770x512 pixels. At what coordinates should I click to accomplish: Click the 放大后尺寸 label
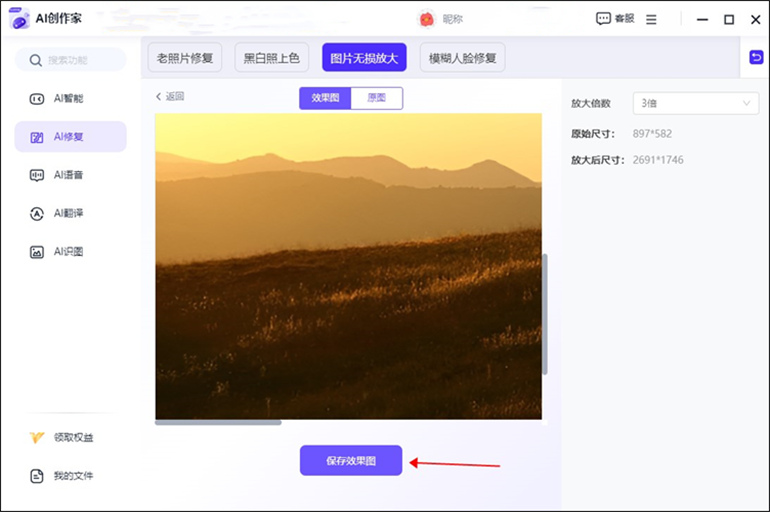[598, 160]
